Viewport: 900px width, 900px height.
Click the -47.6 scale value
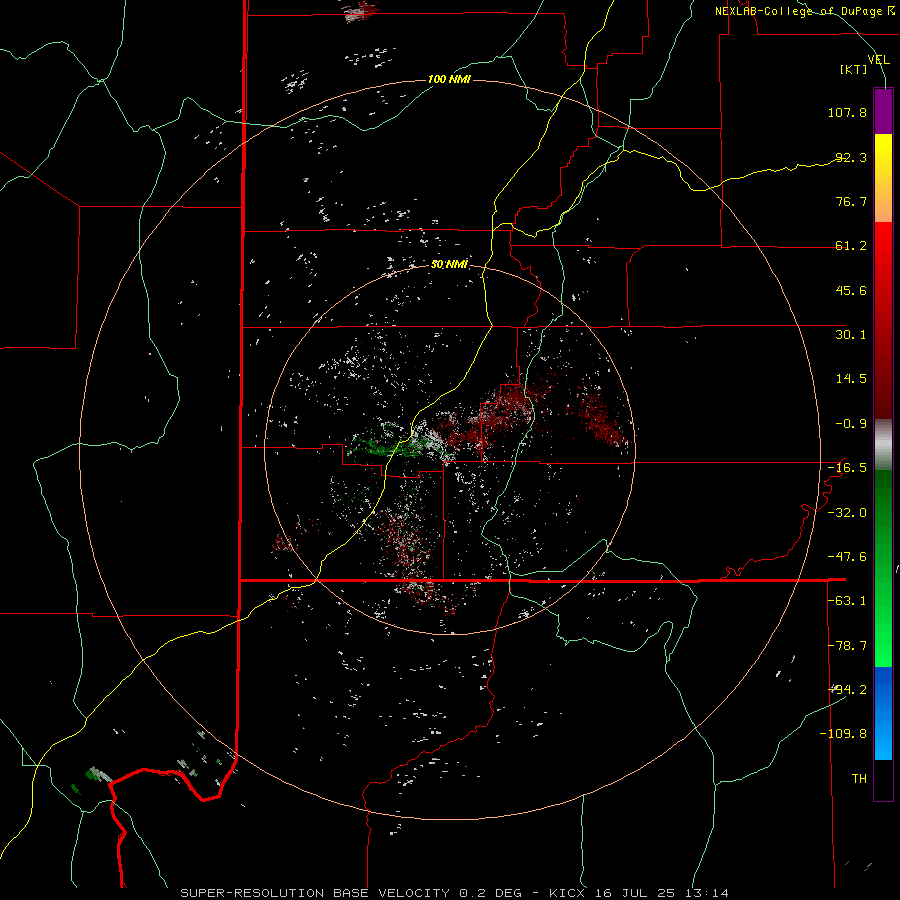[x=847, y=557]
